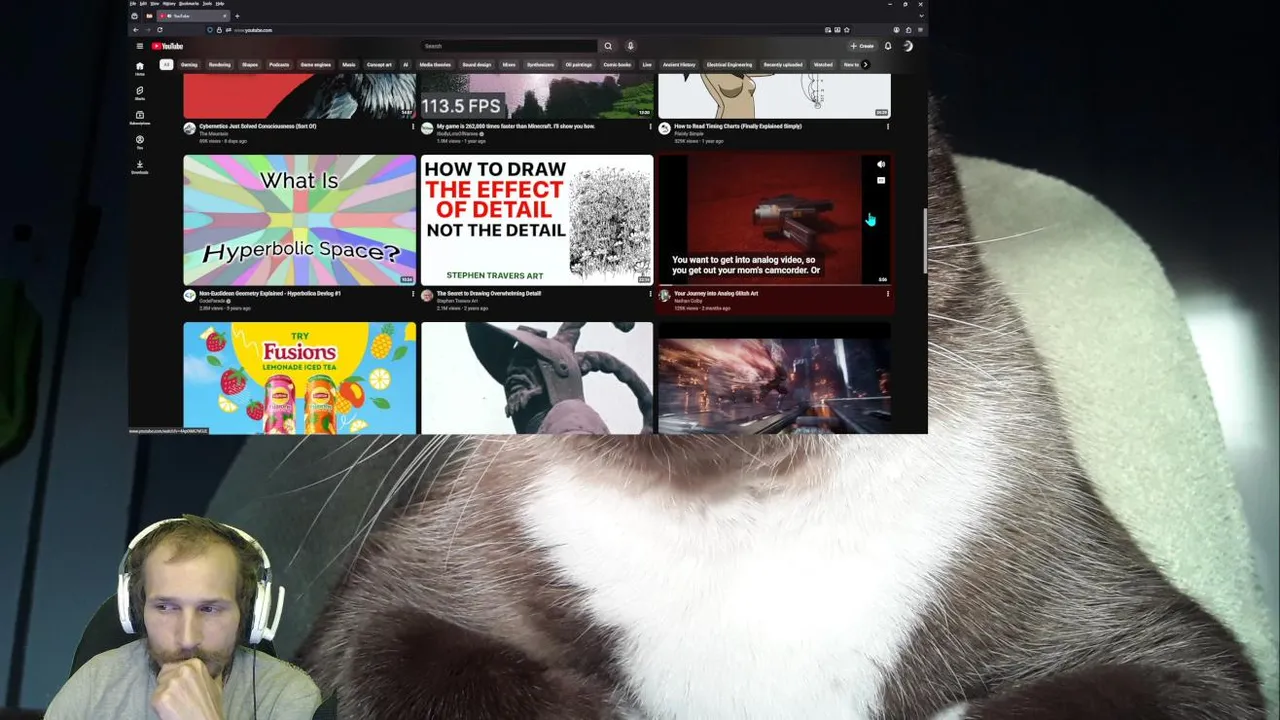Screen dimensions: 1280x720
Task: Select the Ancient History filter chip
Action: click(679, 65)
